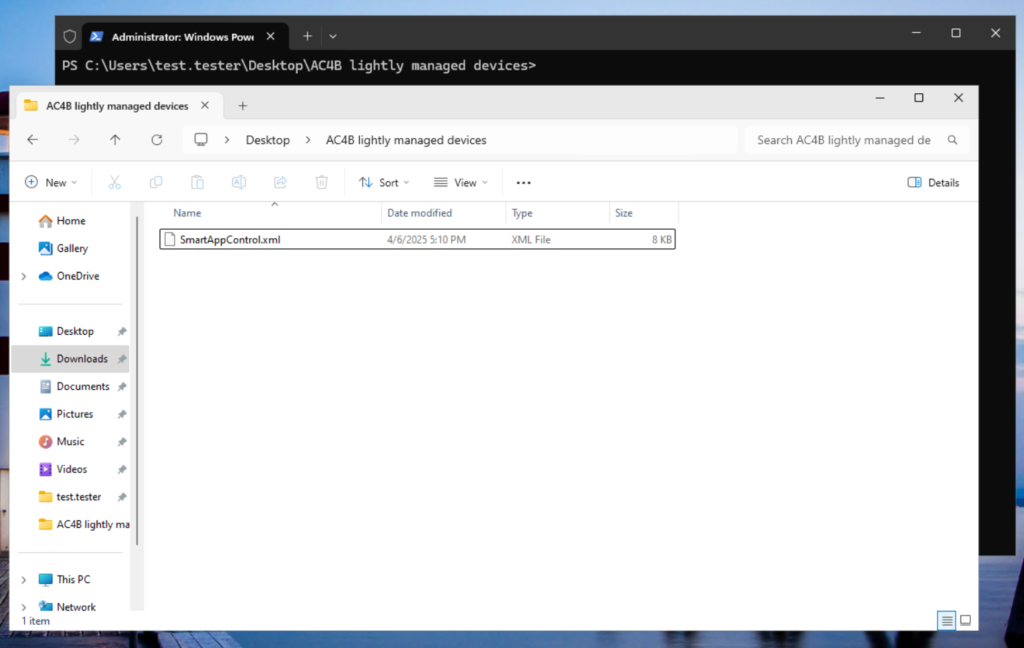Expand the OneDrive tree node
This screenshot has height=648, width=1024.
tap(24, 276)
